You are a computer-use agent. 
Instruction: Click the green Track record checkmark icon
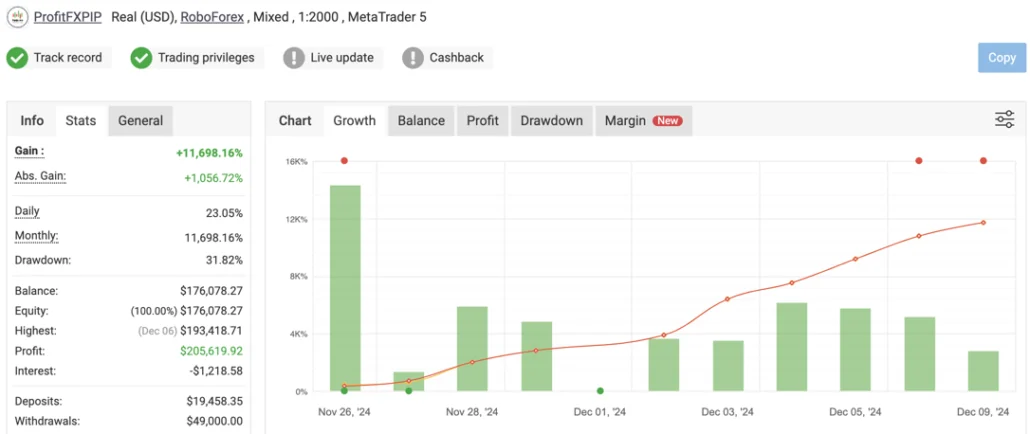tap(17, 58)
